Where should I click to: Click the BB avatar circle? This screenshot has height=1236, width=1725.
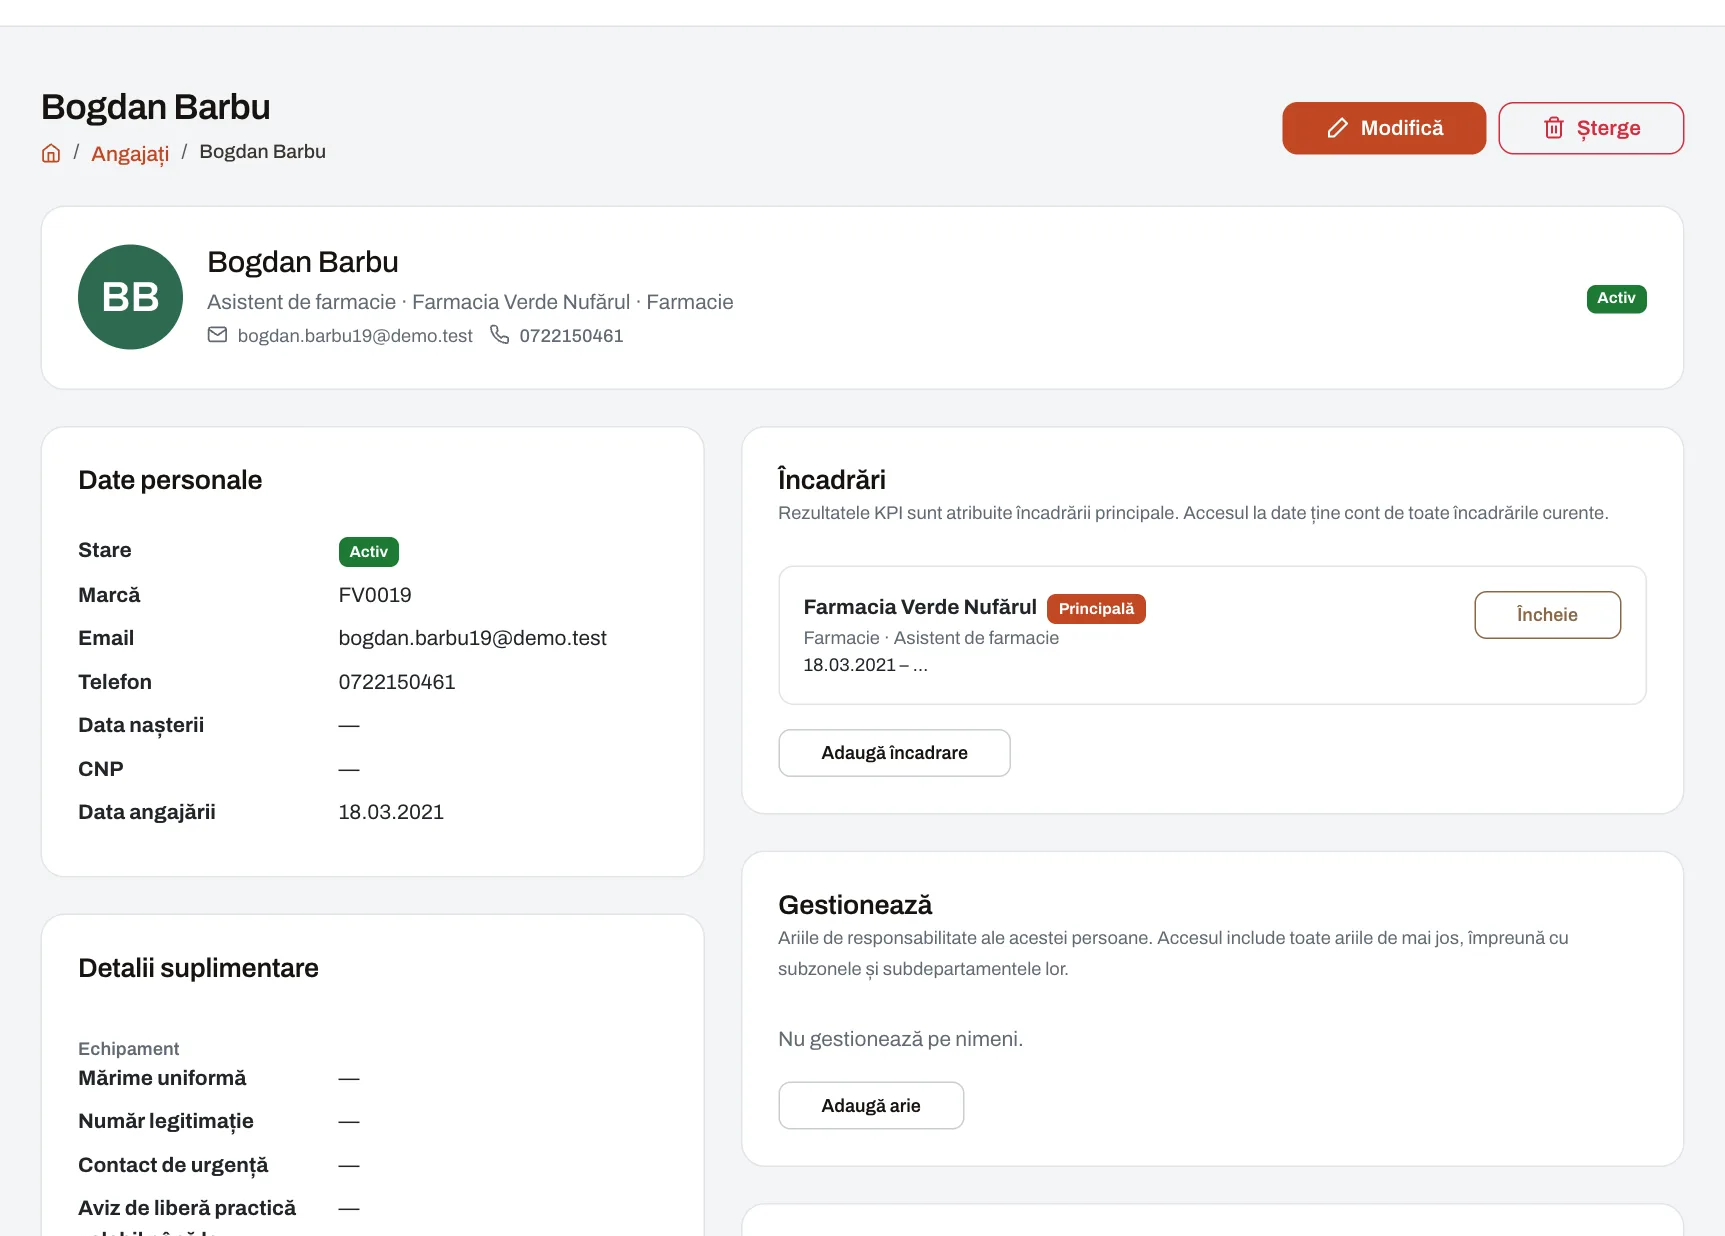point(130,297)
